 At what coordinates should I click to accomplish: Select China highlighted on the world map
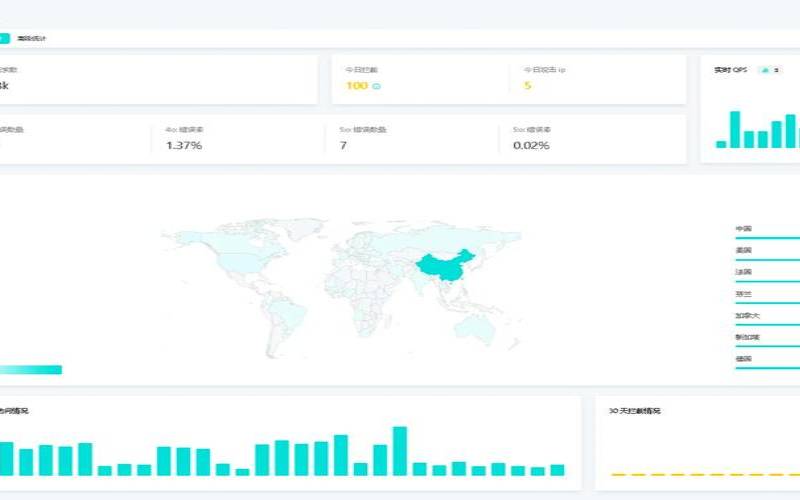446,265
